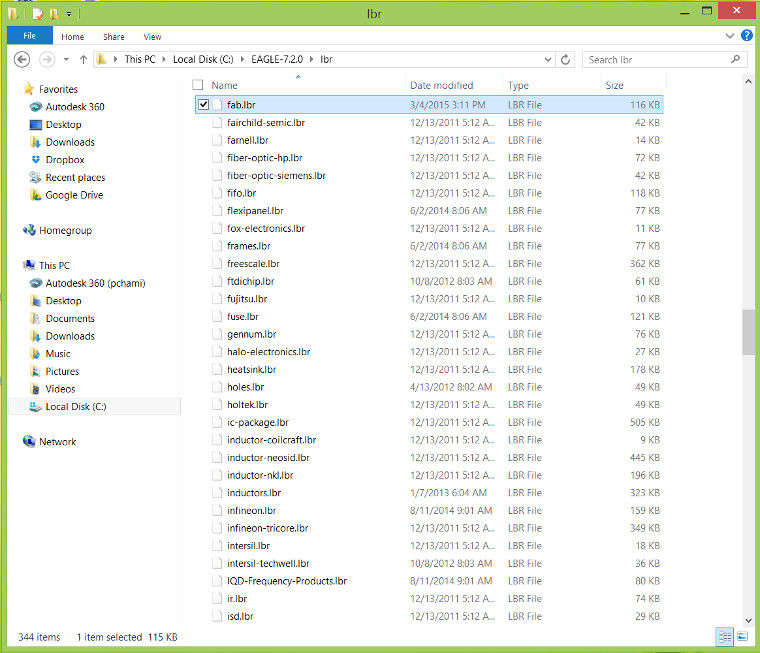The image size is (760, 653).
Task: Expand the ribbon chevron
Action: pyautogui.click(x=729, y=36)
